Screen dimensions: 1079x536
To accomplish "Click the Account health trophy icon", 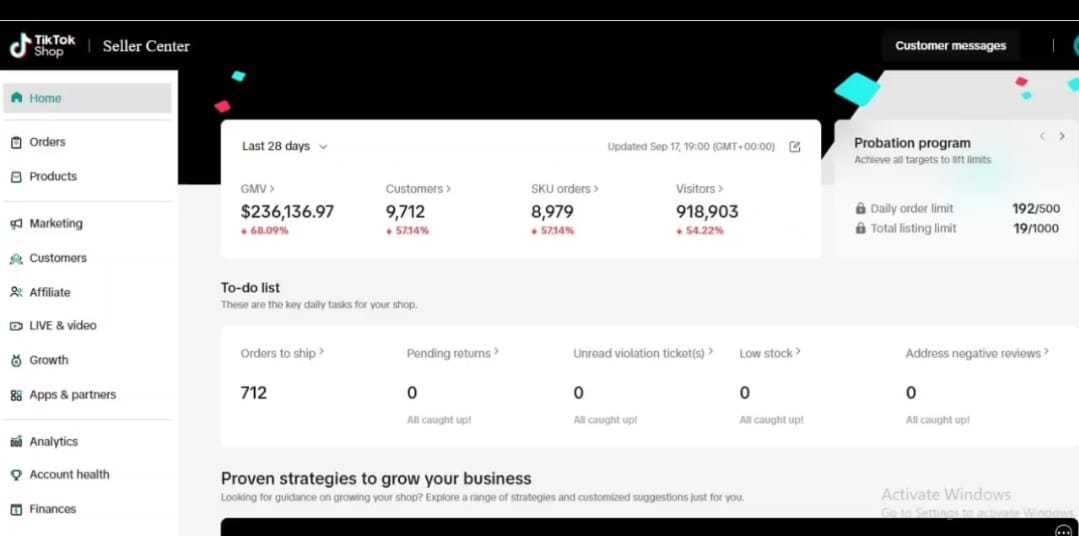I will [x=16, y=475].
